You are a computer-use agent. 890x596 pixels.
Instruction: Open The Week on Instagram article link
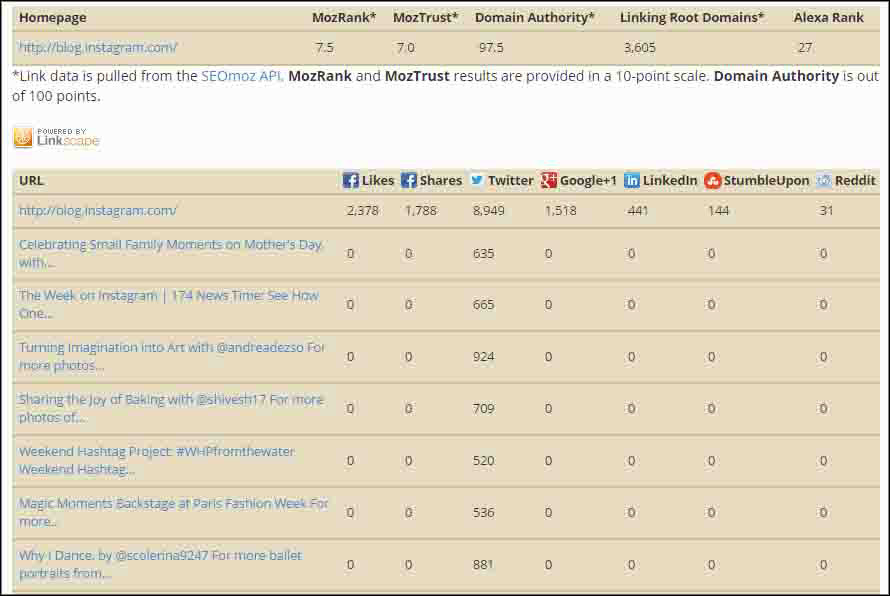click(168, 295)
